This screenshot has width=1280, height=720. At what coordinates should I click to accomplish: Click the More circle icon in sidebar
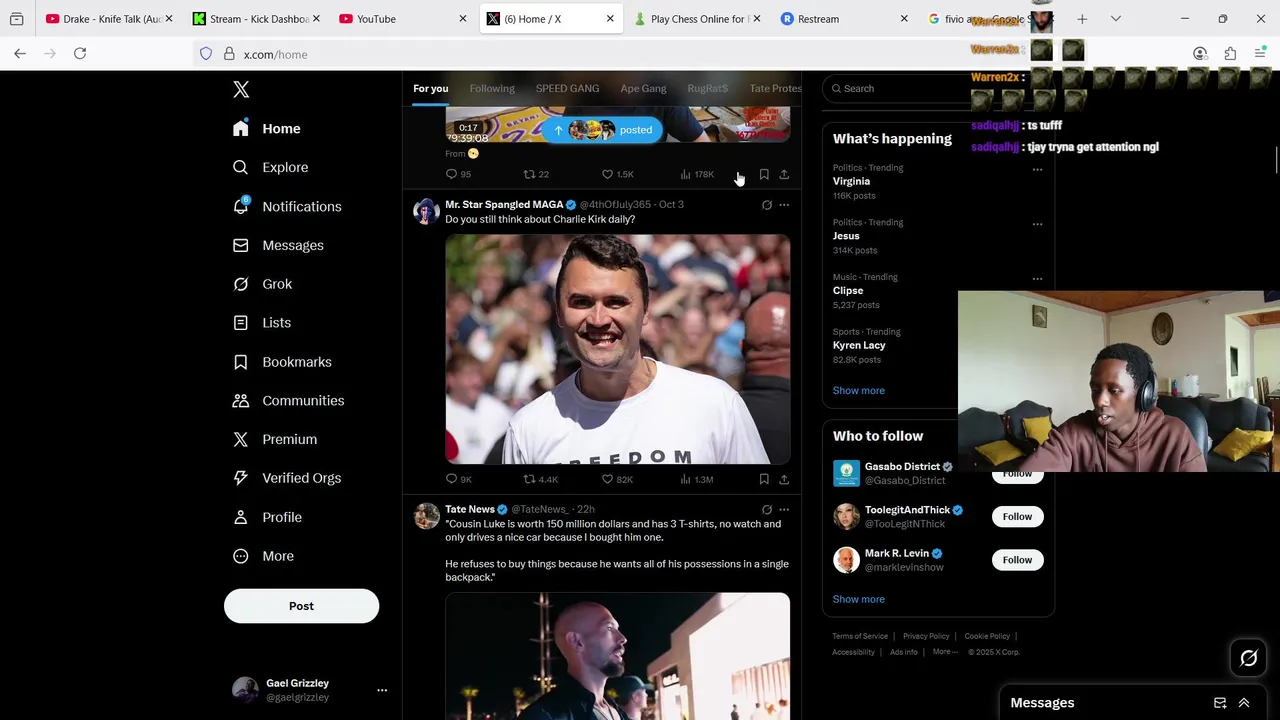coord(241,556)
